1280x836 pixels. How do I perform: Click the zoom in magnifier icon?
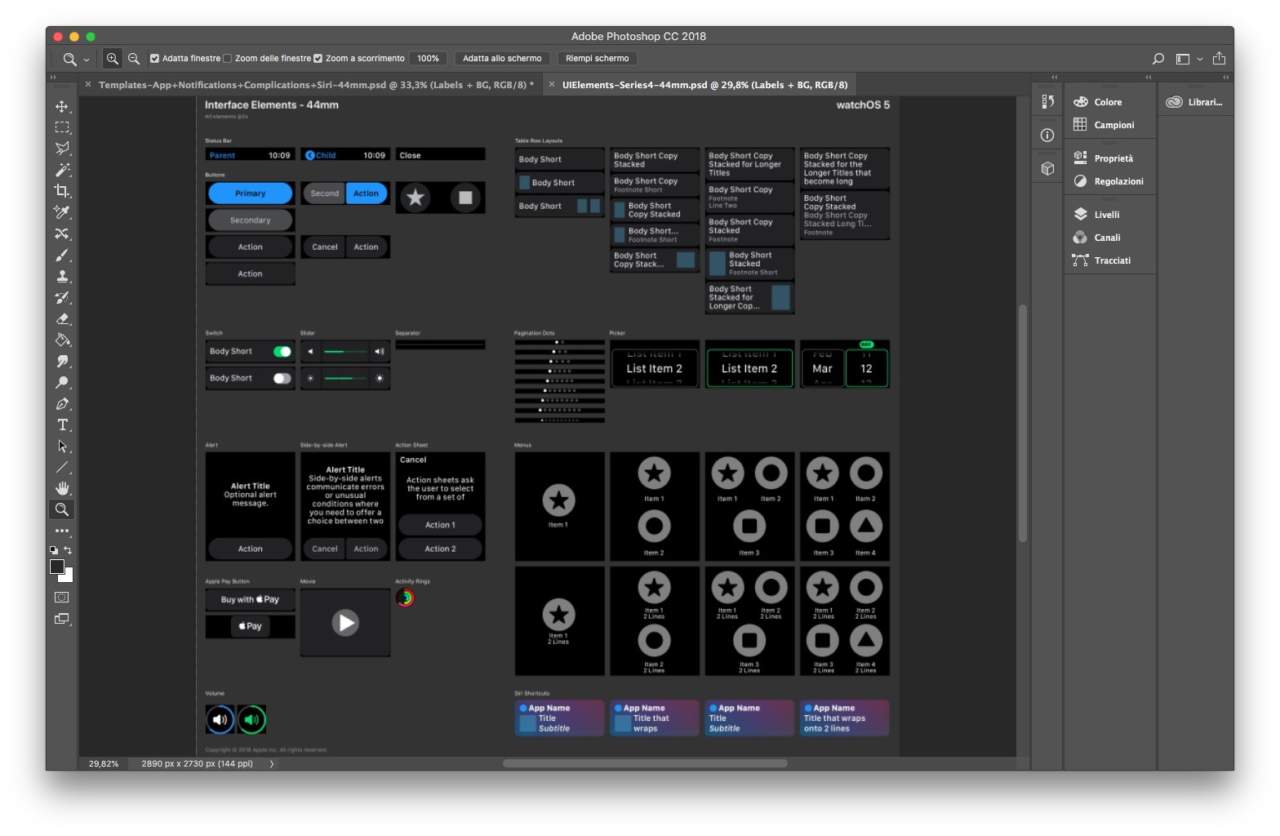coord(112,59)
